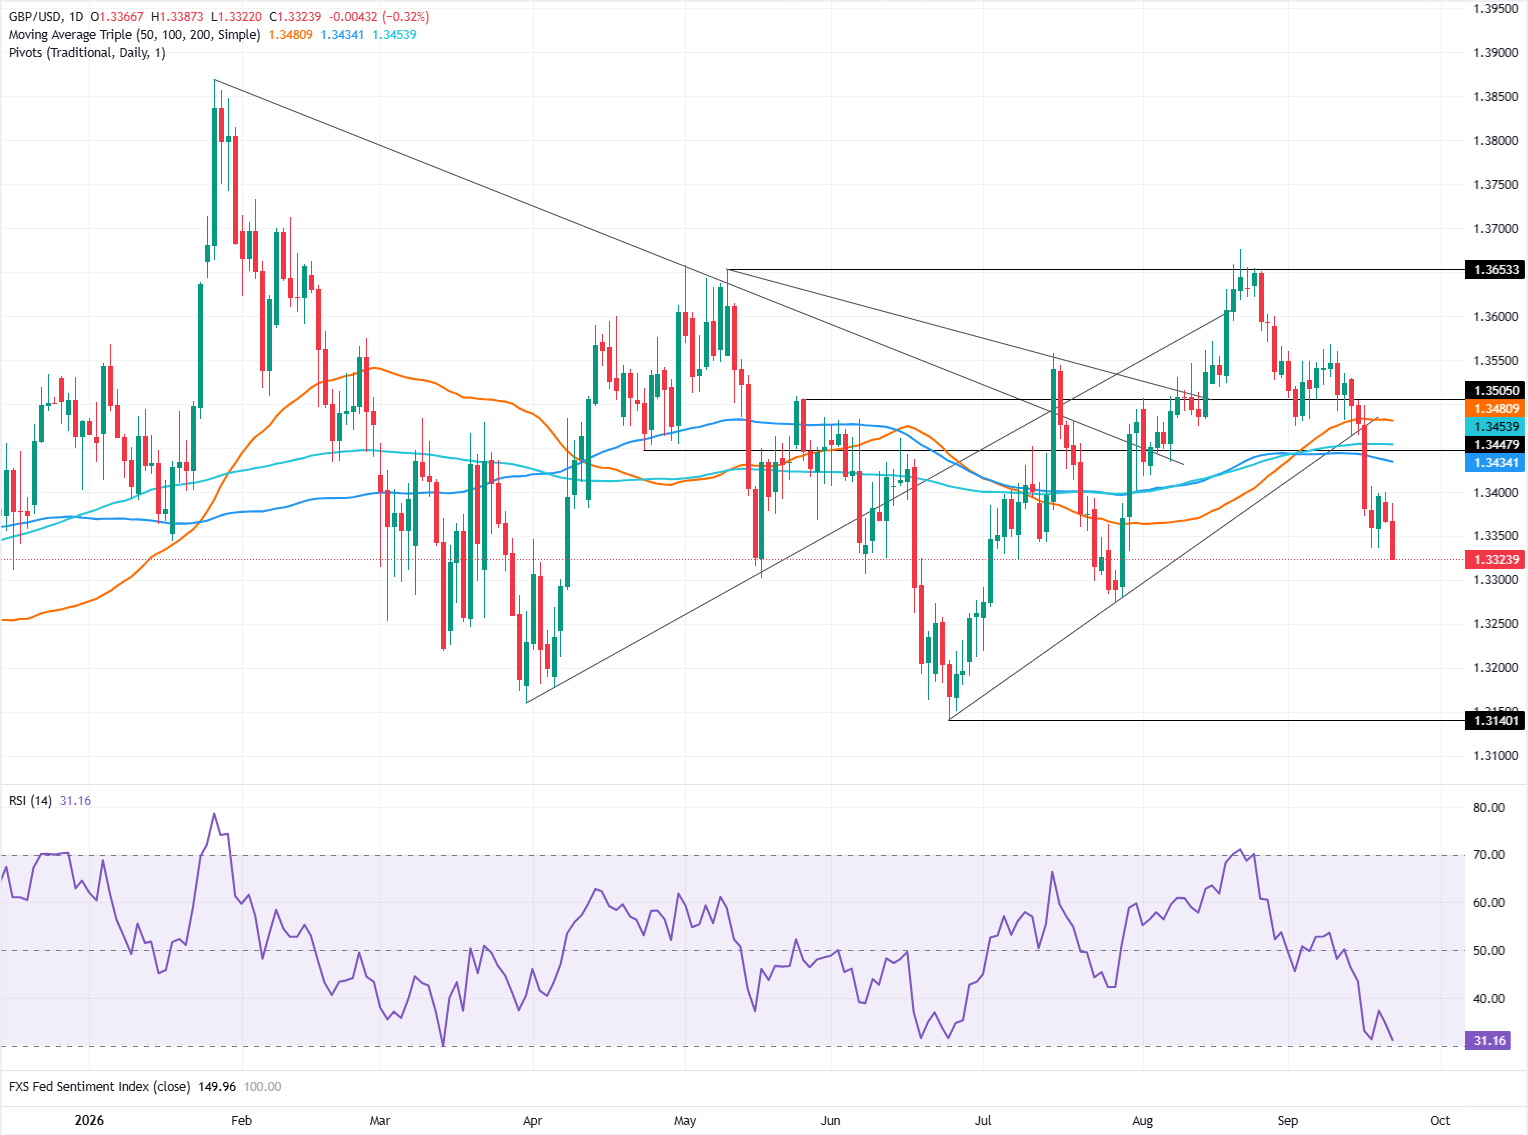
Task: Click the RSI 70.00 axis level
Action: point(1489,855)
